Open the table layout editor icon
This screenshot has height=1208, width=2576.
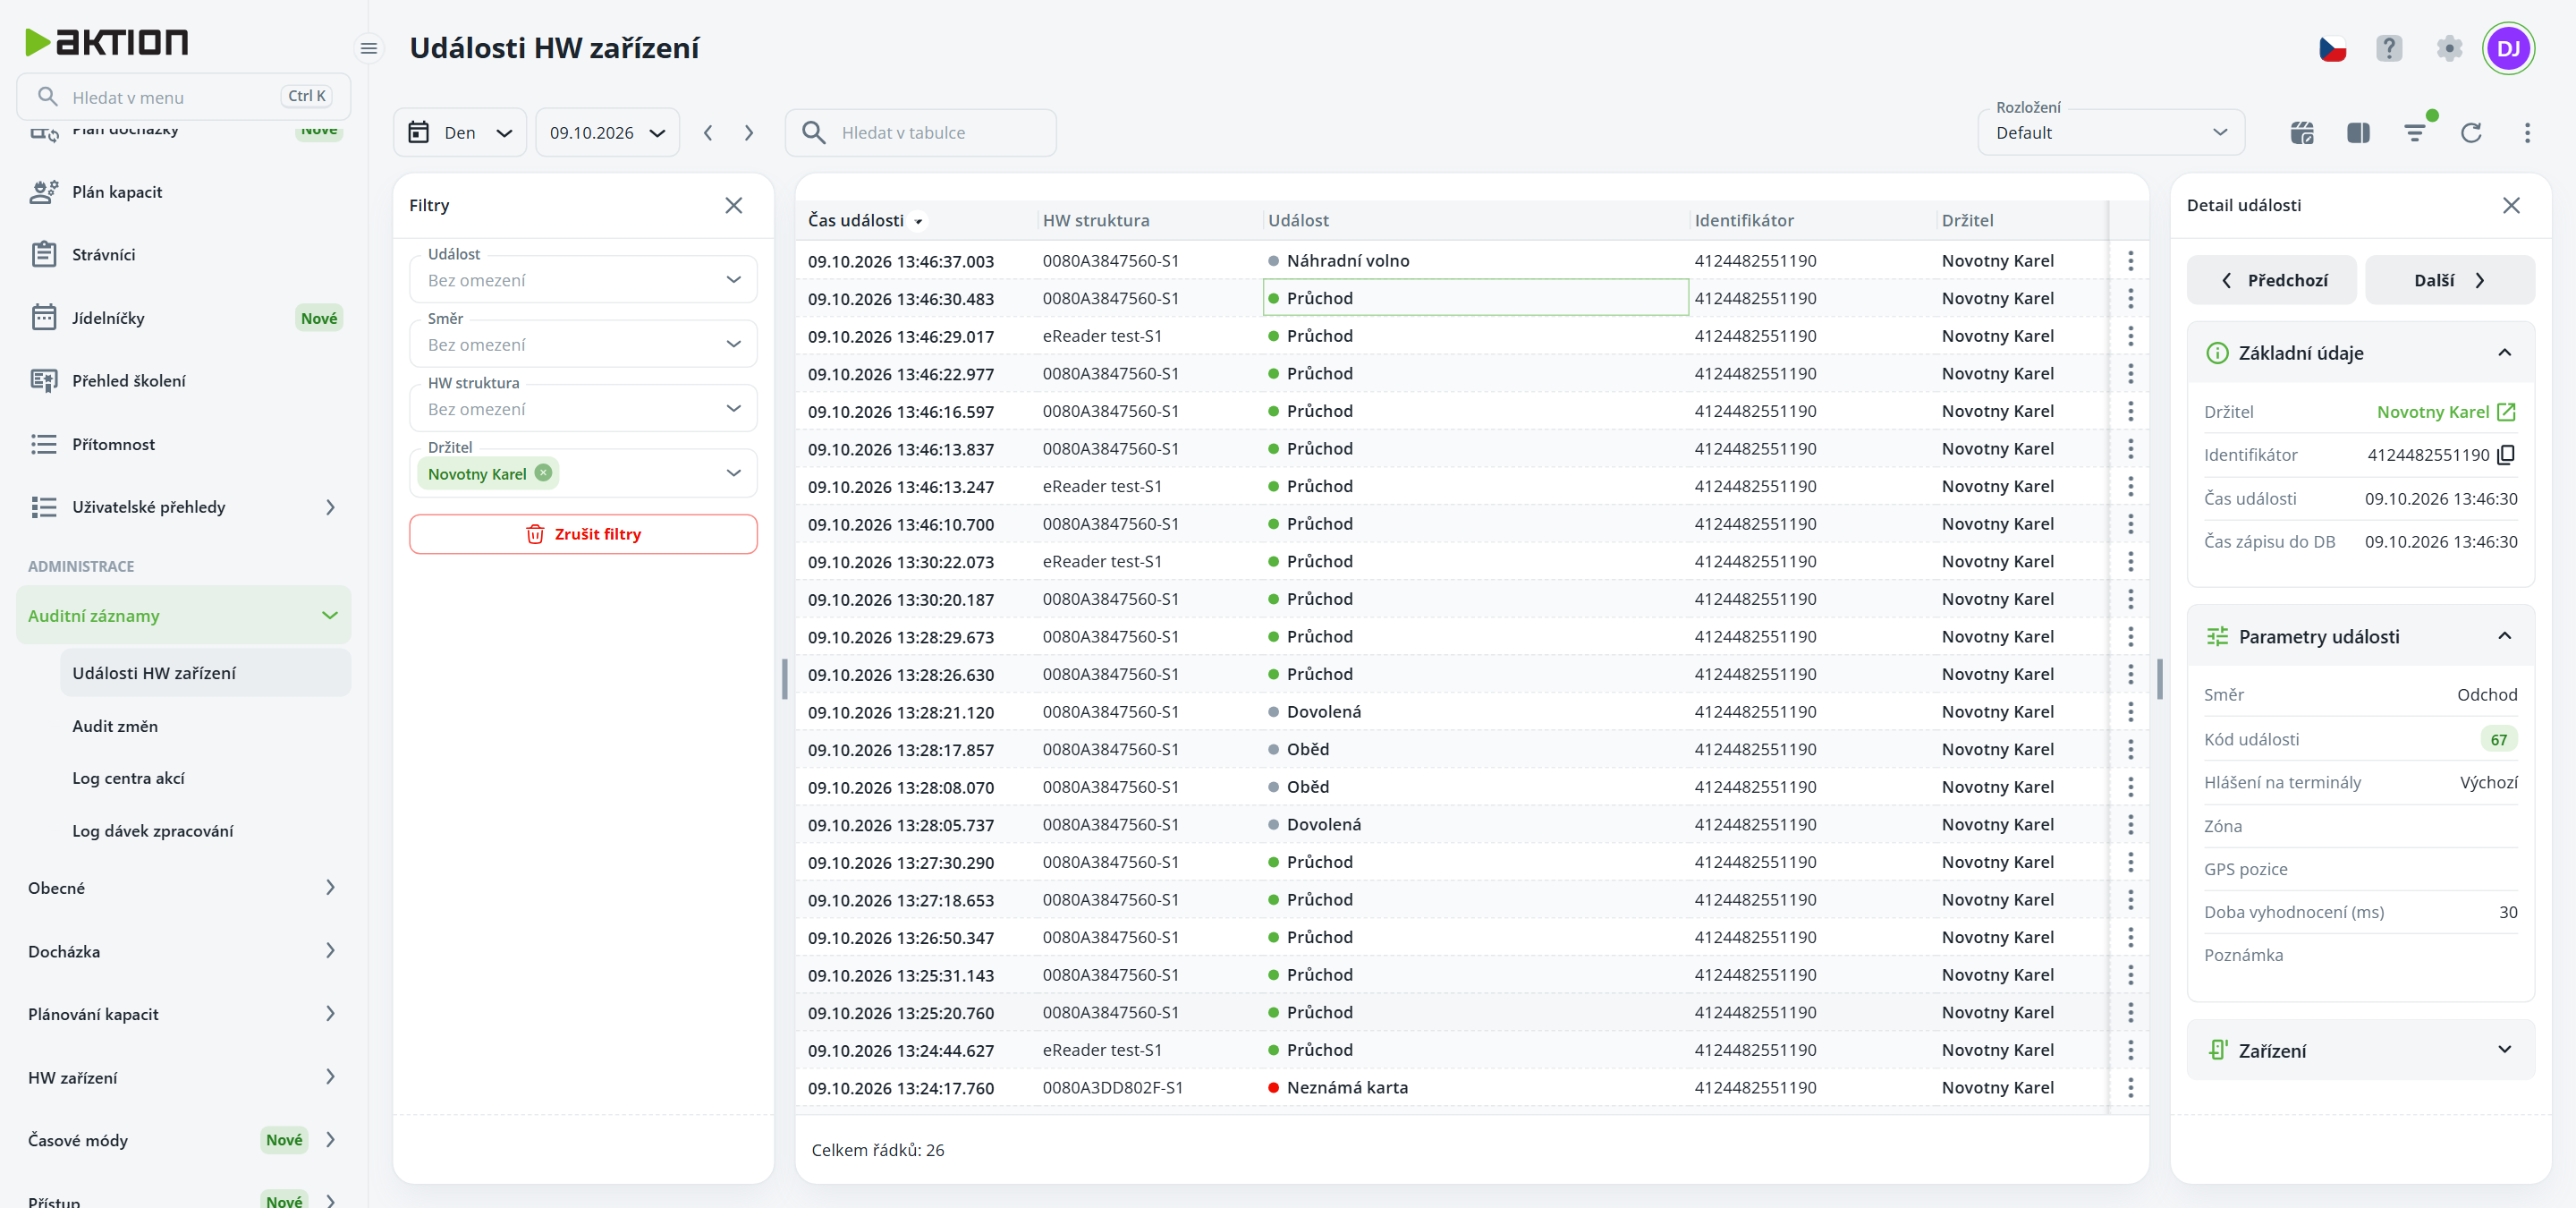(x=2302, y=133)
